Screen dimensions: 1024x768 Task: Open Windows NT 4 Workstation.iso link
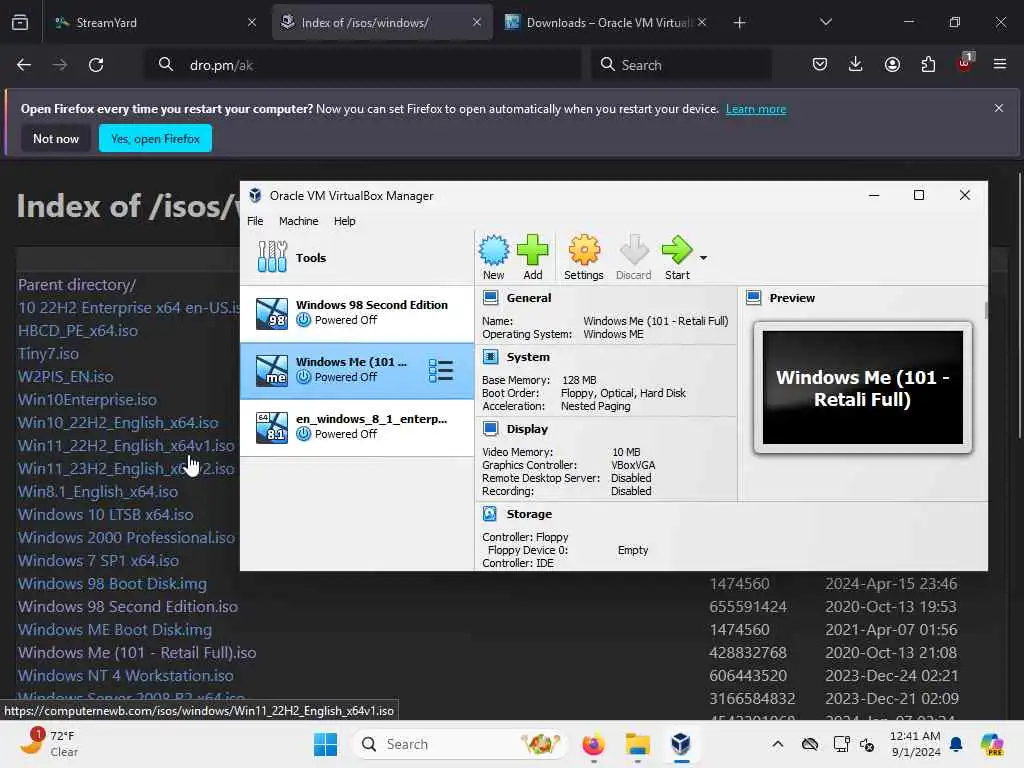(125, 675)
